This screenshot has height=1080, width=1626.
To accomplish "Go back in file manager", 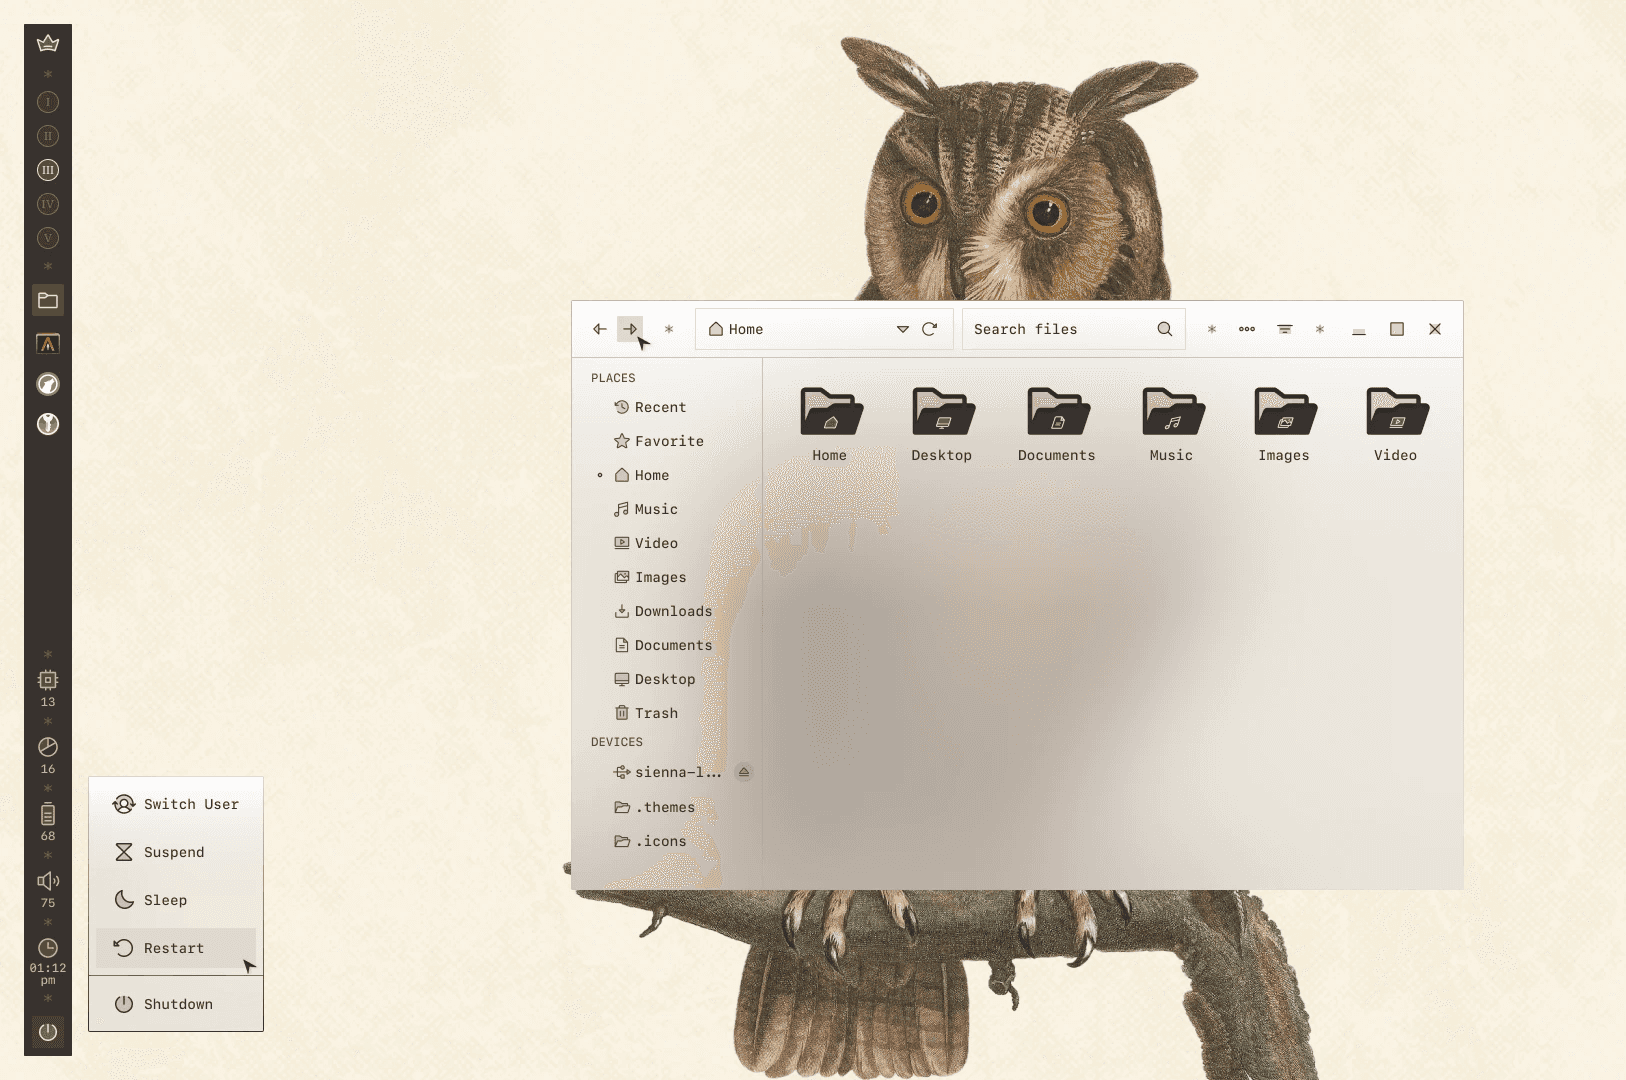I will tap(600, 329).
